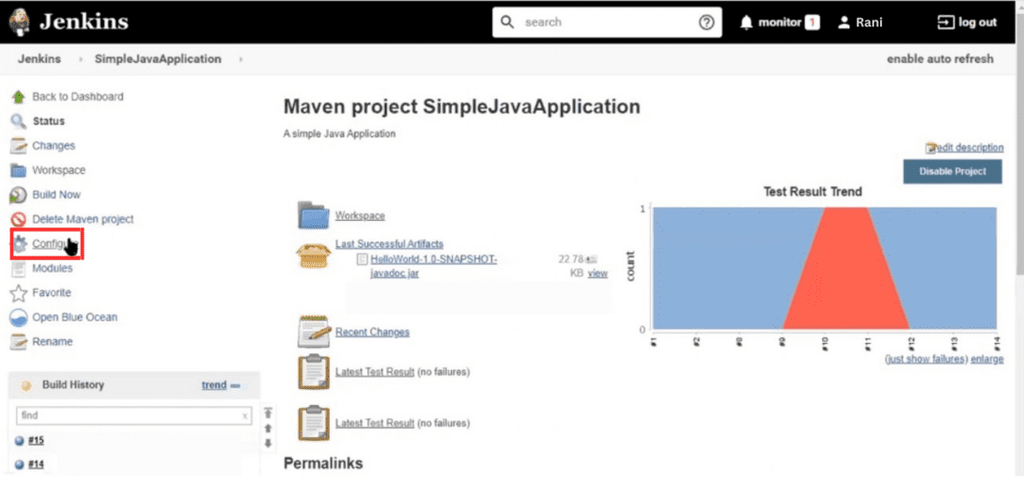The height and width of the screenshot is (483, 1024).
Task: Open Blue Ocean via its icon
Action: tap(17, 317)
